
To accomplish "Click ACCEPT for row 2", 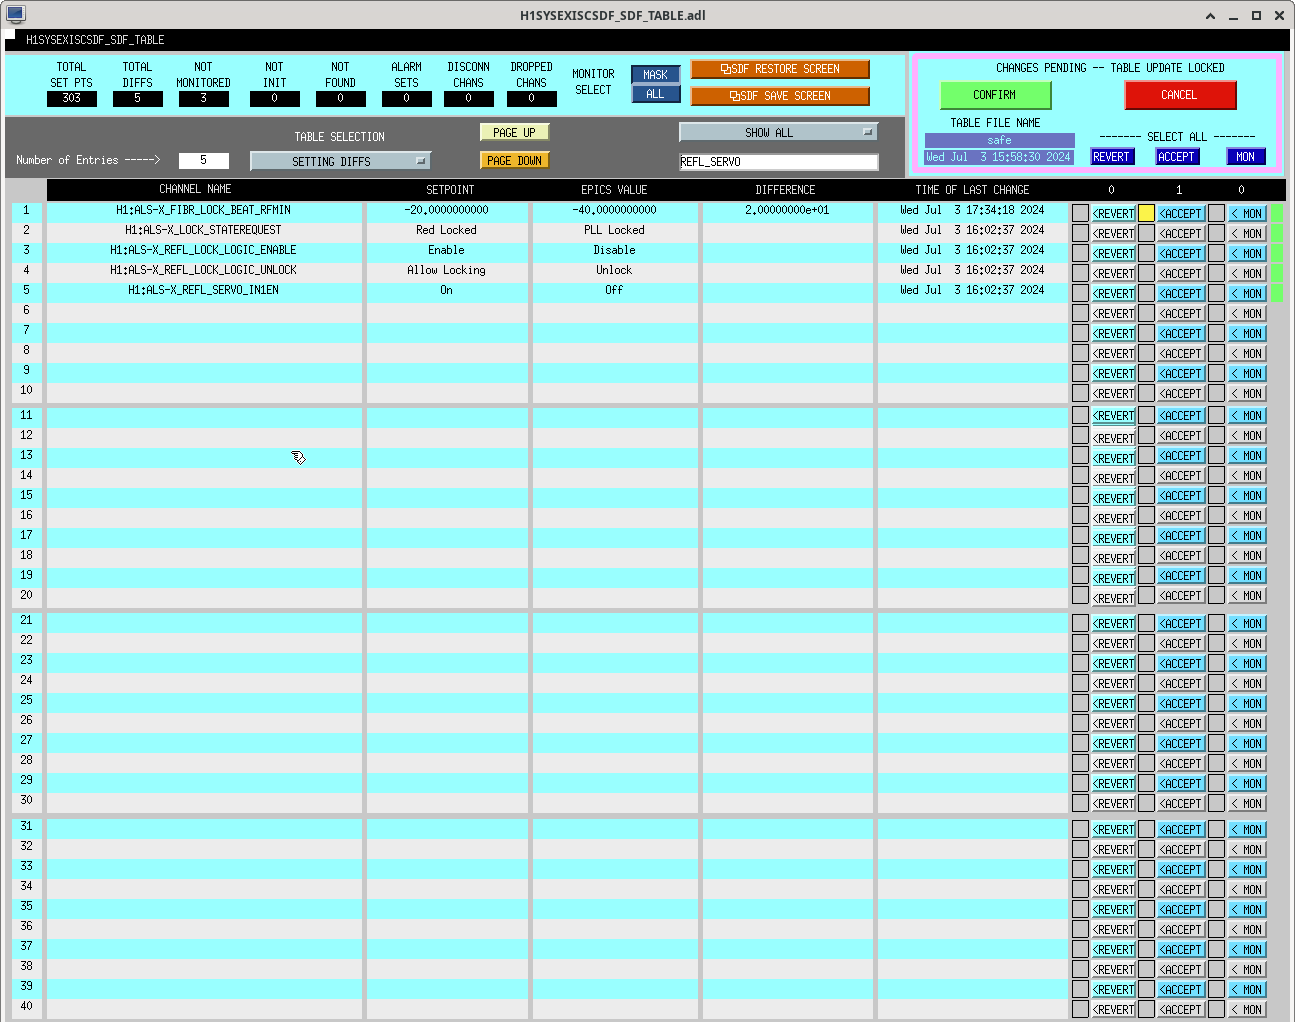I will pyautogui.click(x=1181, y=234).
